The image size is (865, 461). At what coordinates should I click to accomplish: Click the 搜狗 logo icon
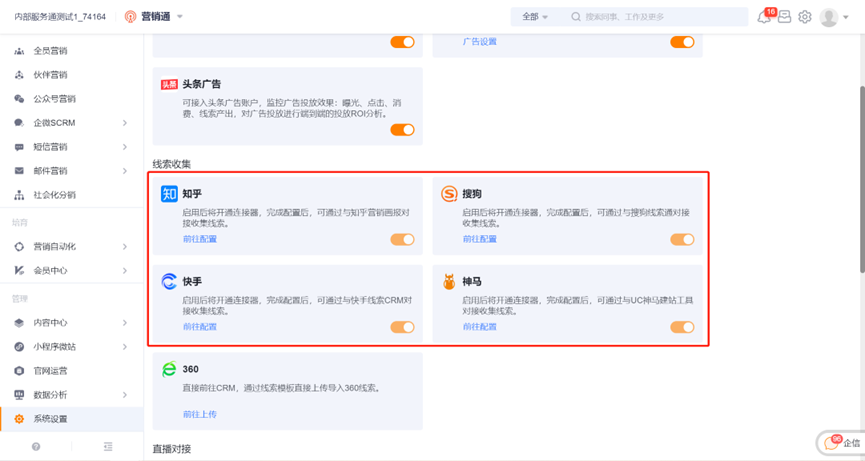(449, 194)
